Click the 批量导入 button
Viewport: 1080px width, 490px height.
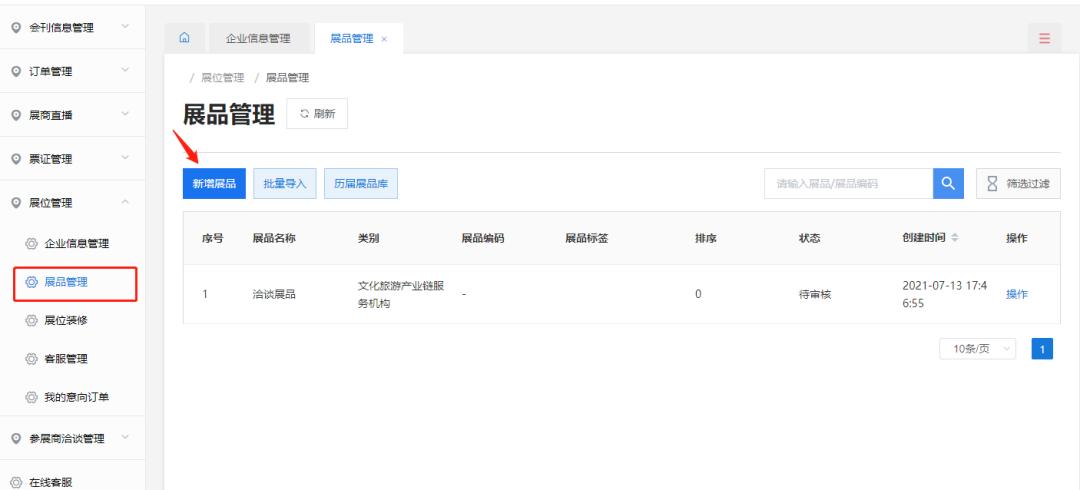[x=284, y=183]
